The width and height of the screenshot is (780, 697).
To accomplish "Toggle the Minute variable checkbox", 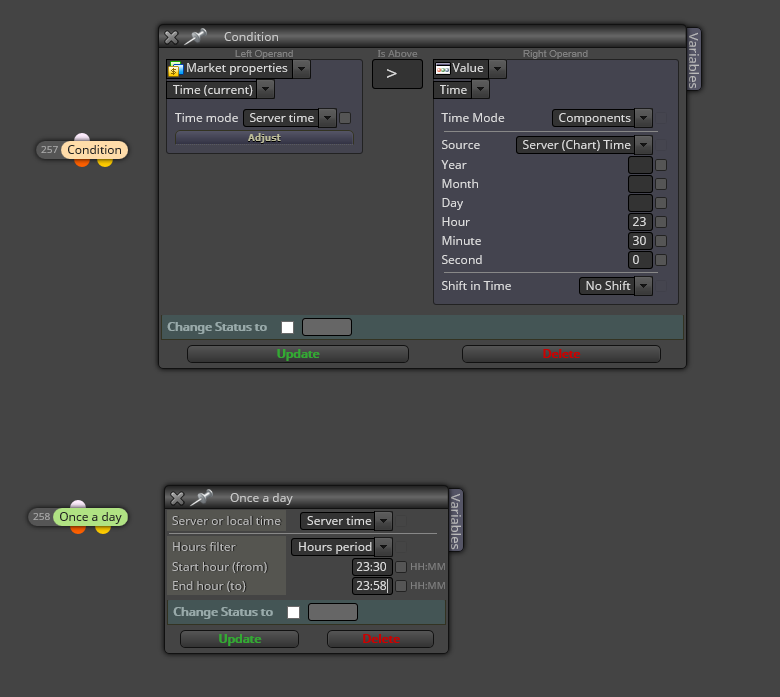I will click(x=661, y=241).
